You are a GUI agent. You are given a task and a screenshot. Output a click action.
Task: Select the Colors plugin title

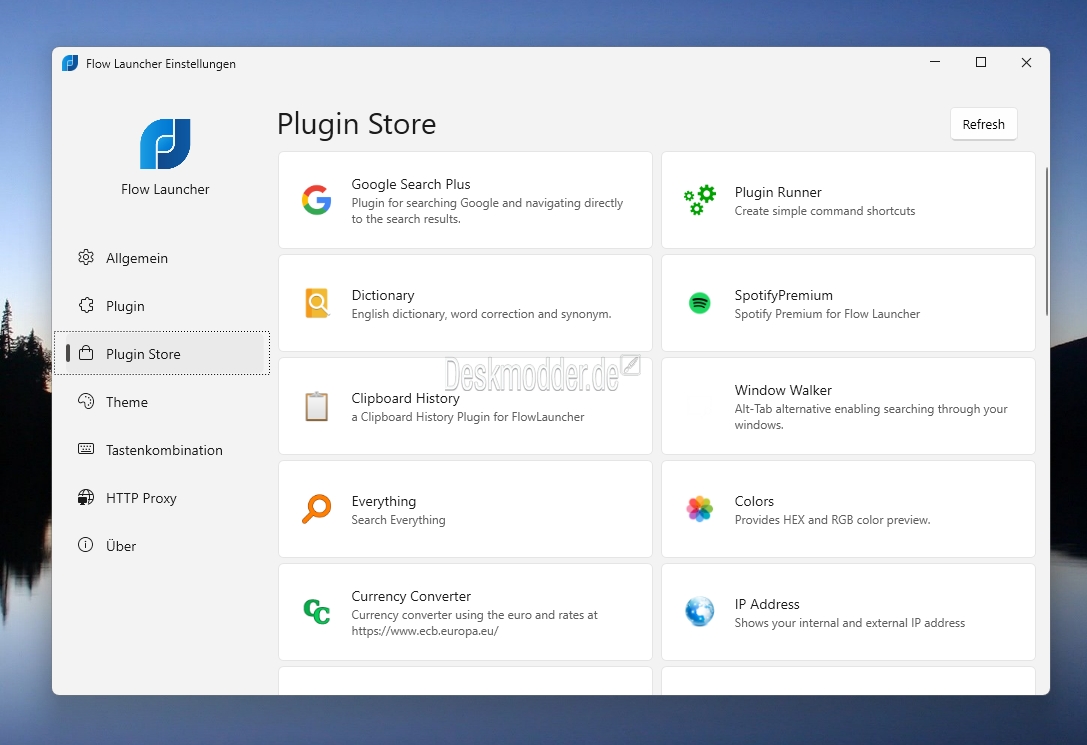pyautogui.click(x=754, y=501)
